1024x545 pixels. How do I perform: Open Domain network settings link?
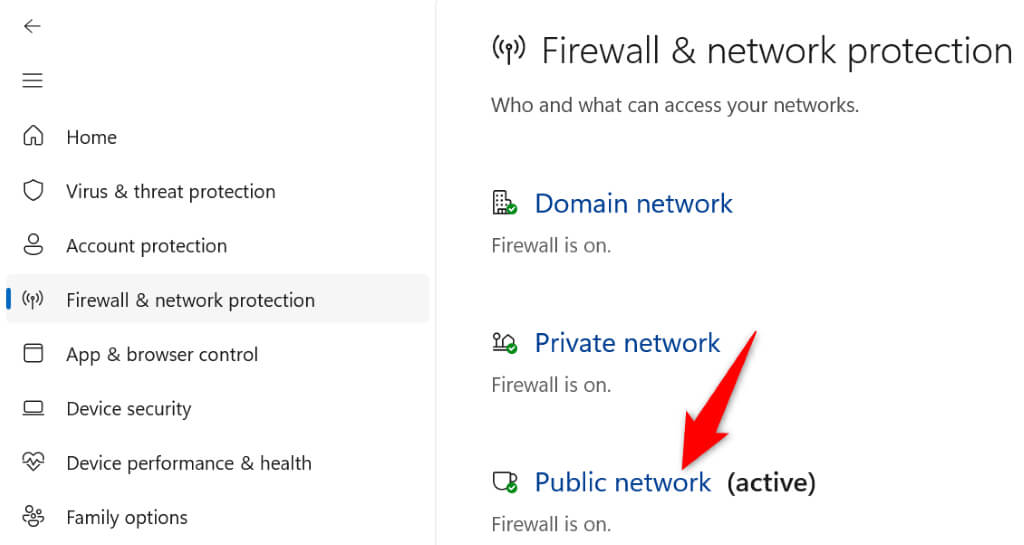633,203
